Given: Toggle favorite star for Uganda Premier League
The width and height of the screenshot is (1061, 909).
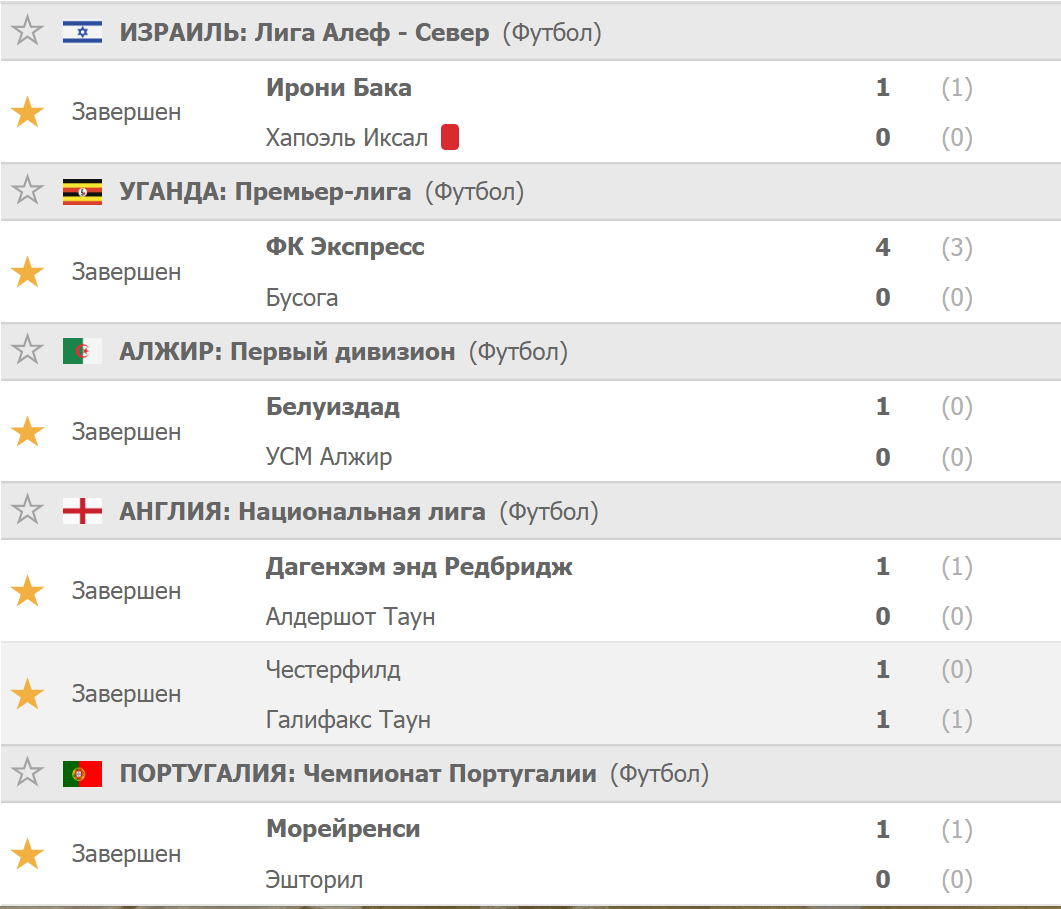Looking at the screenshot, I should point(27,191).
